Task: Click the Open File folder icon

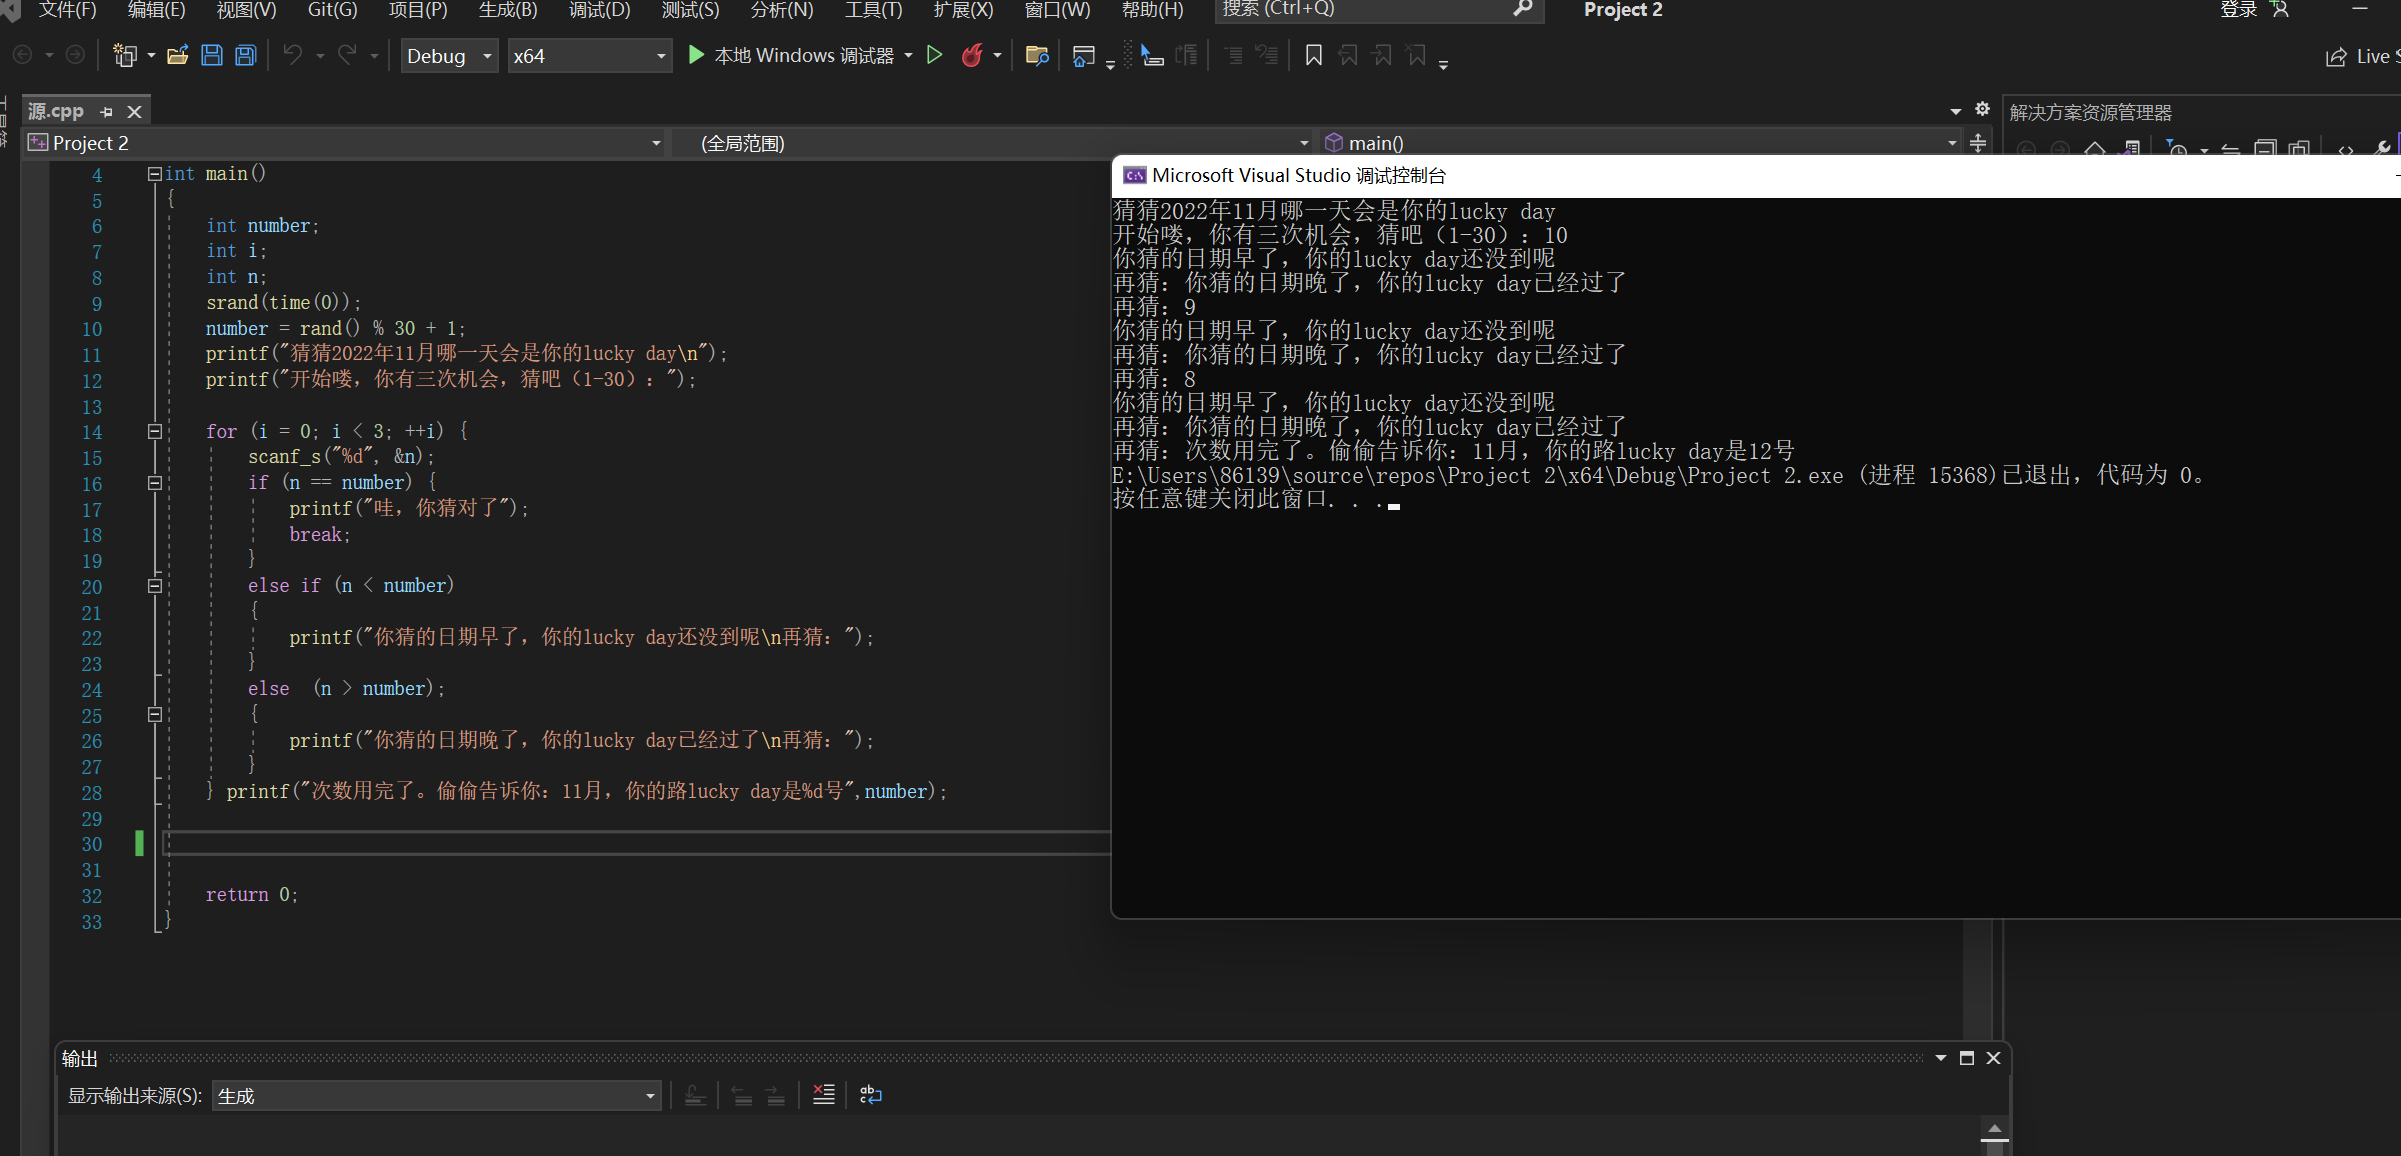Action: click(178, 56)
